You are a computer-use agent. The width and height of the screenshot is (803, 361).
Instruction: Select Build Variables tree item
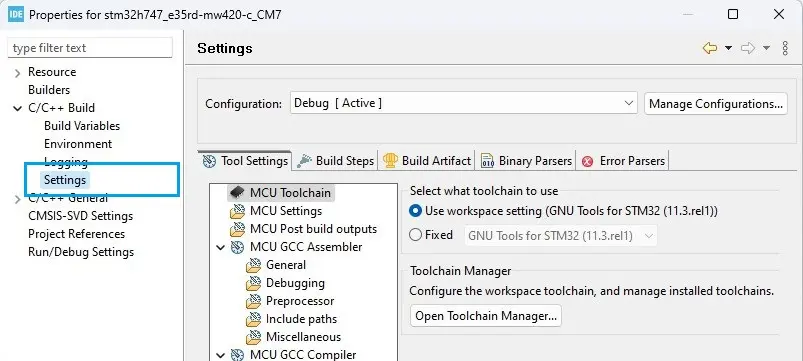[x=82, y=126]
